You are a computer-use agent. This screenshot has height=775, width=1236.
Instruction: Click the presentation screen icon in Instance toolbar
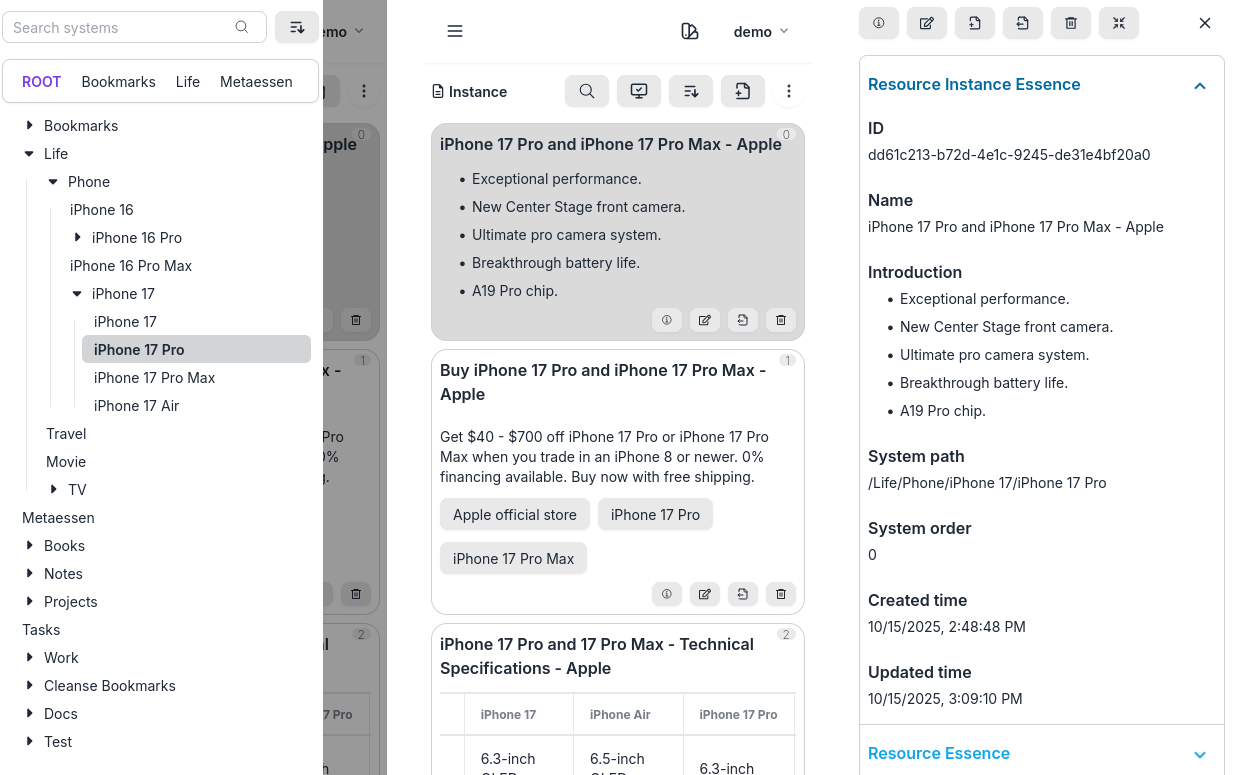pyautogui.click(x=639, y=91)
